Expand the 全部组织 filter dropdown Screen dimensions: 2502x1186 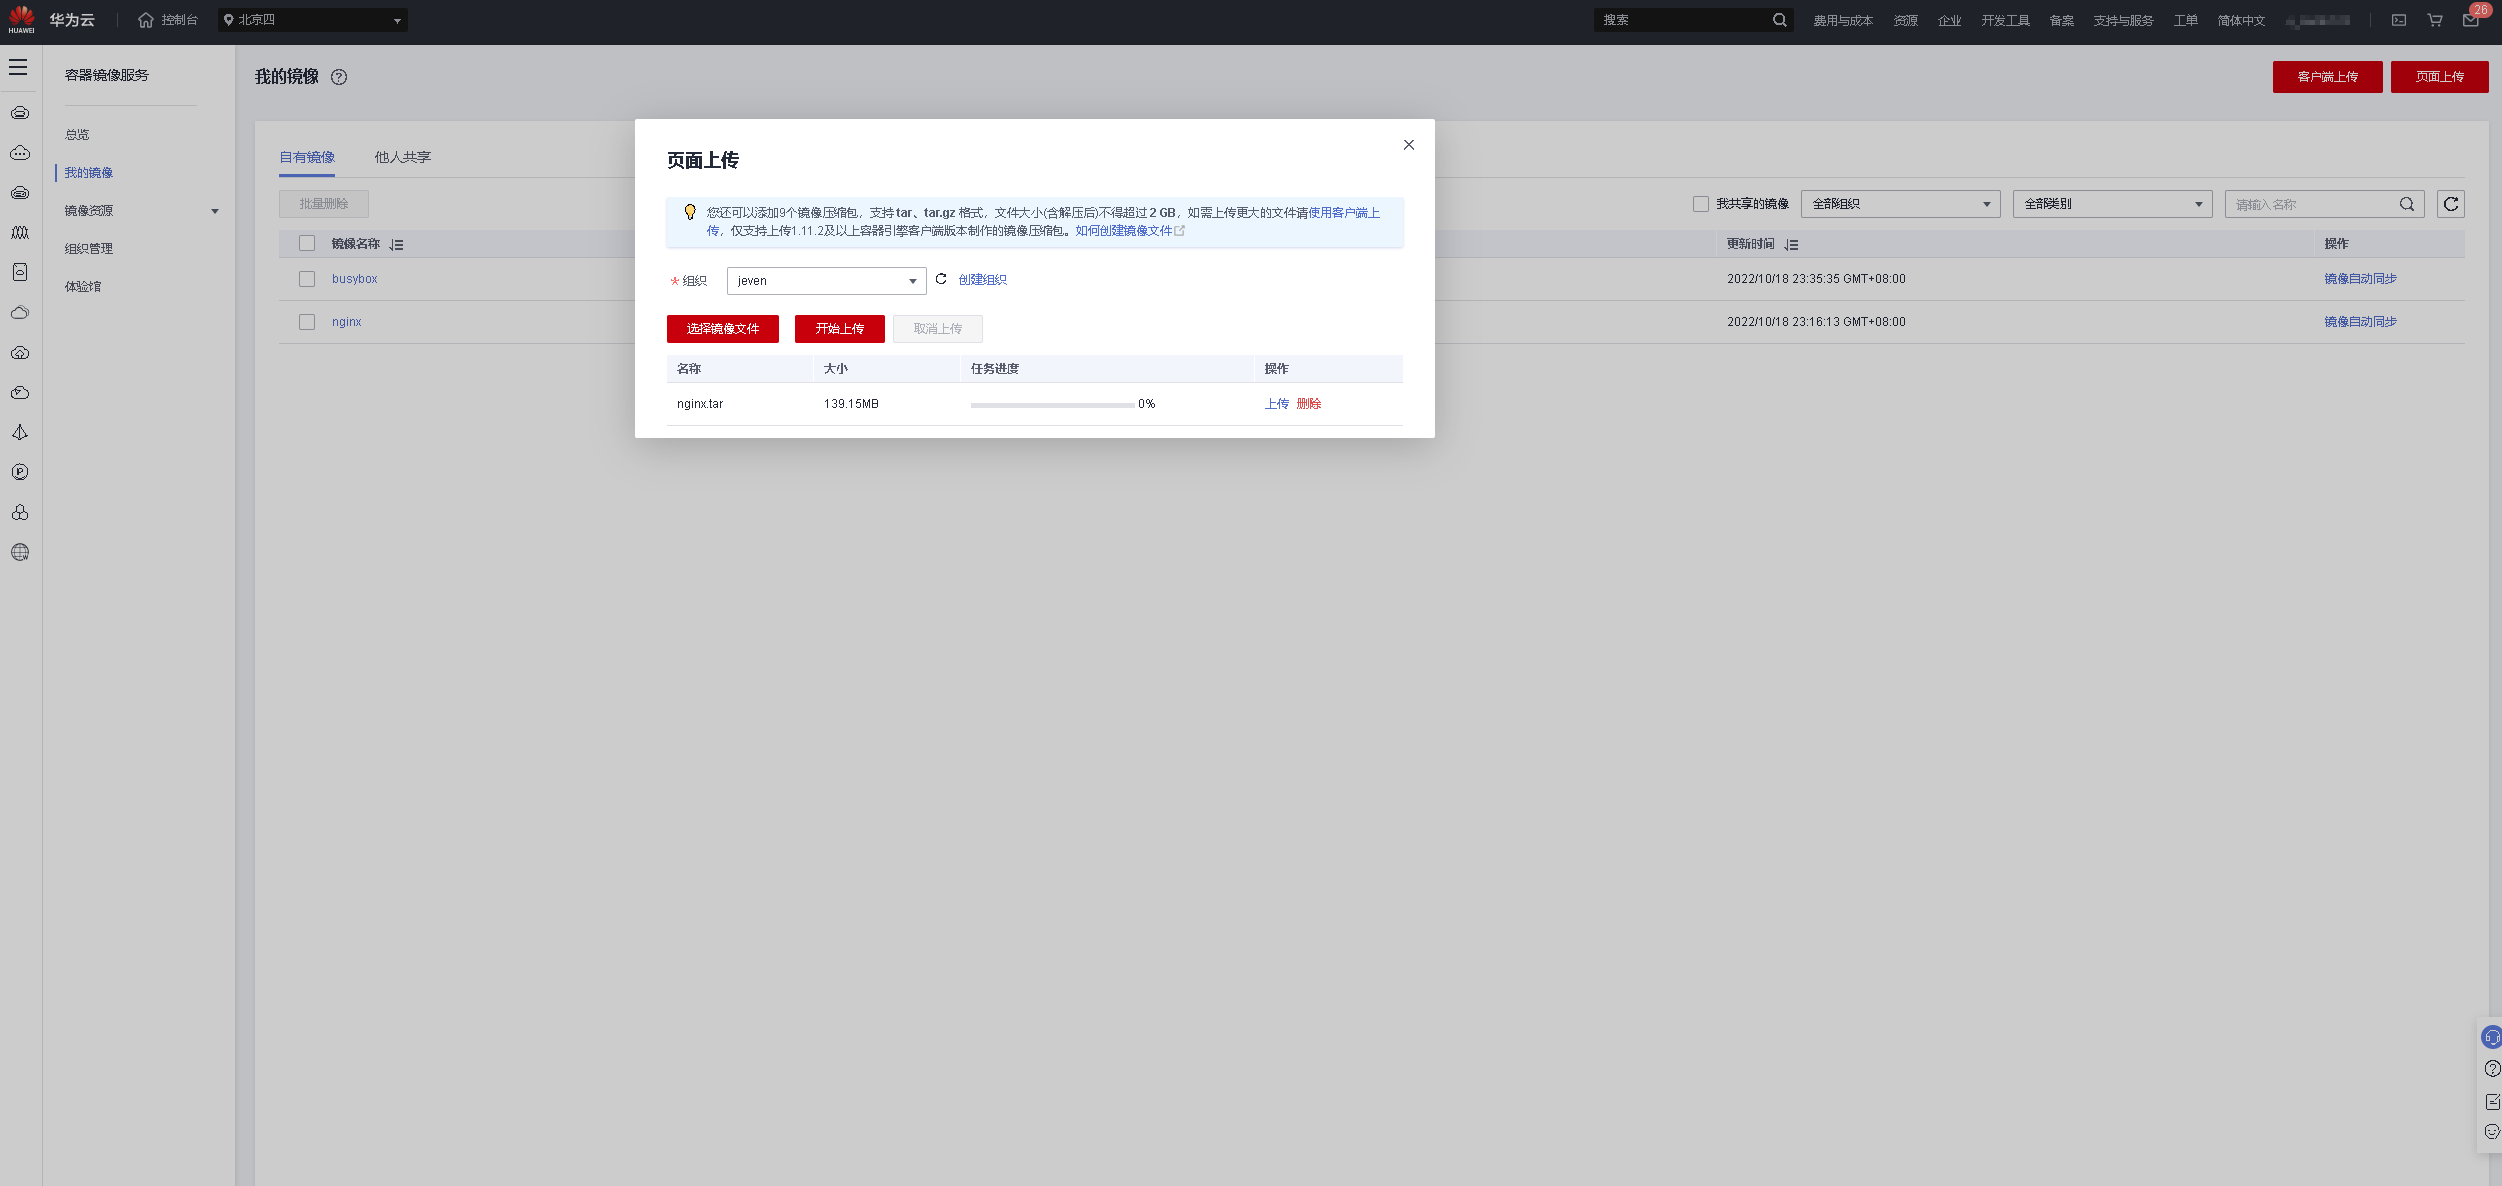[x=1900, y=204]
